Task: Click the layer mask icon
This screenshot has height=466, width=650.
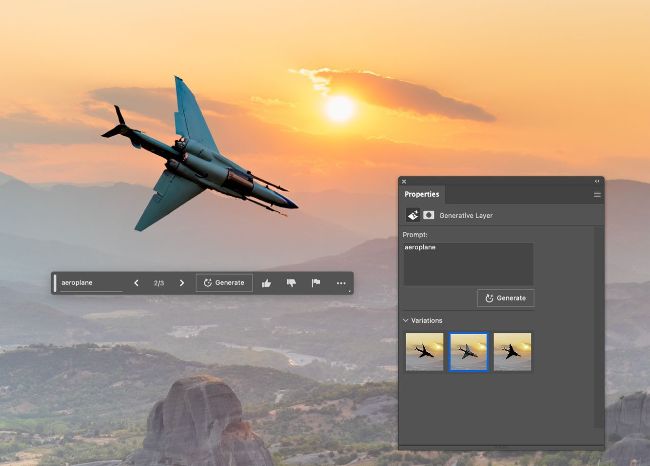Action: pyautogui.click(x=429, y=215)
